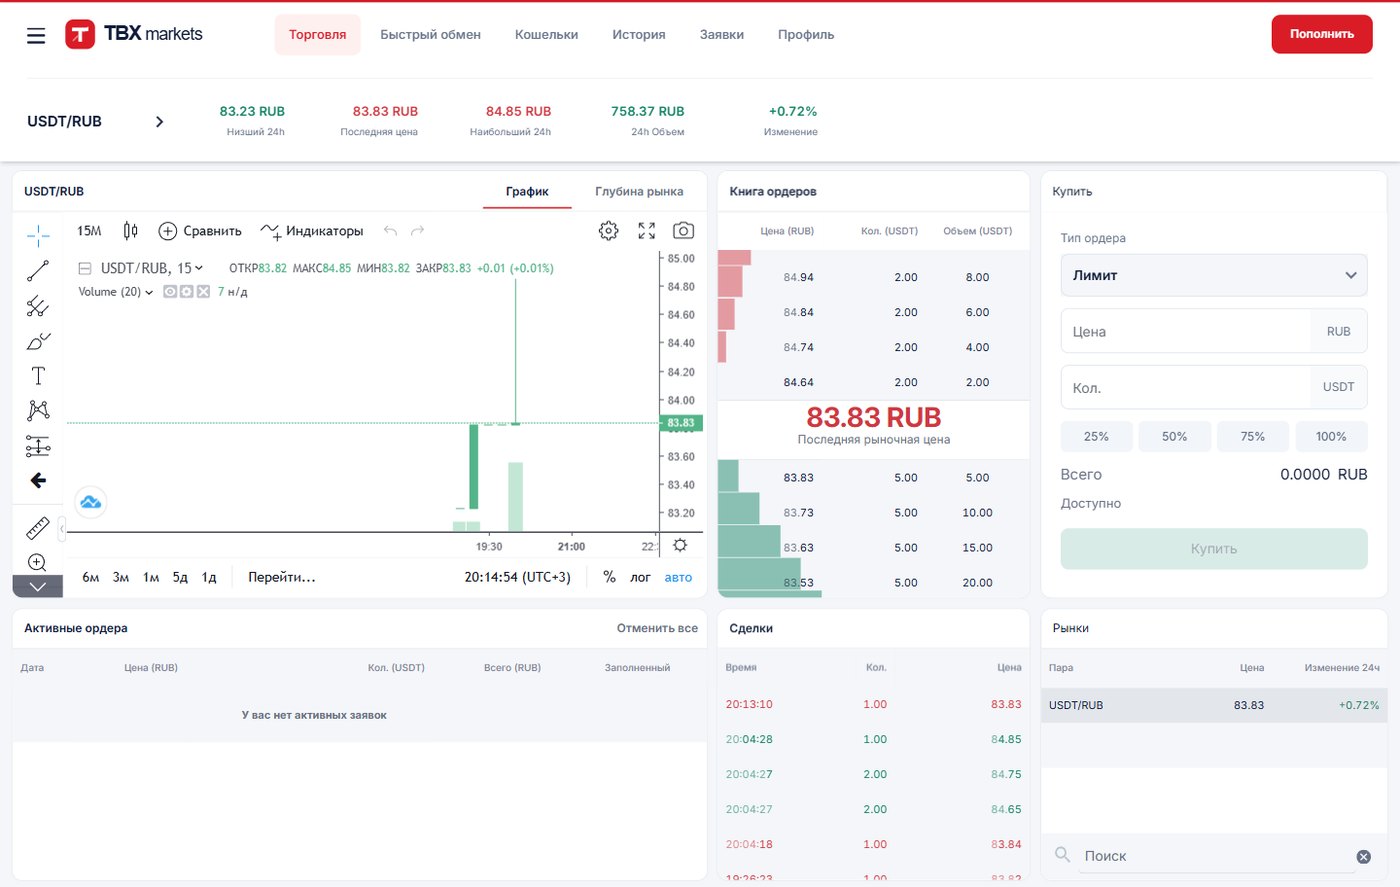1400x887 pixels.
Task: Expand more drawing tools at toolbar bottom
Action: [38, 586]
